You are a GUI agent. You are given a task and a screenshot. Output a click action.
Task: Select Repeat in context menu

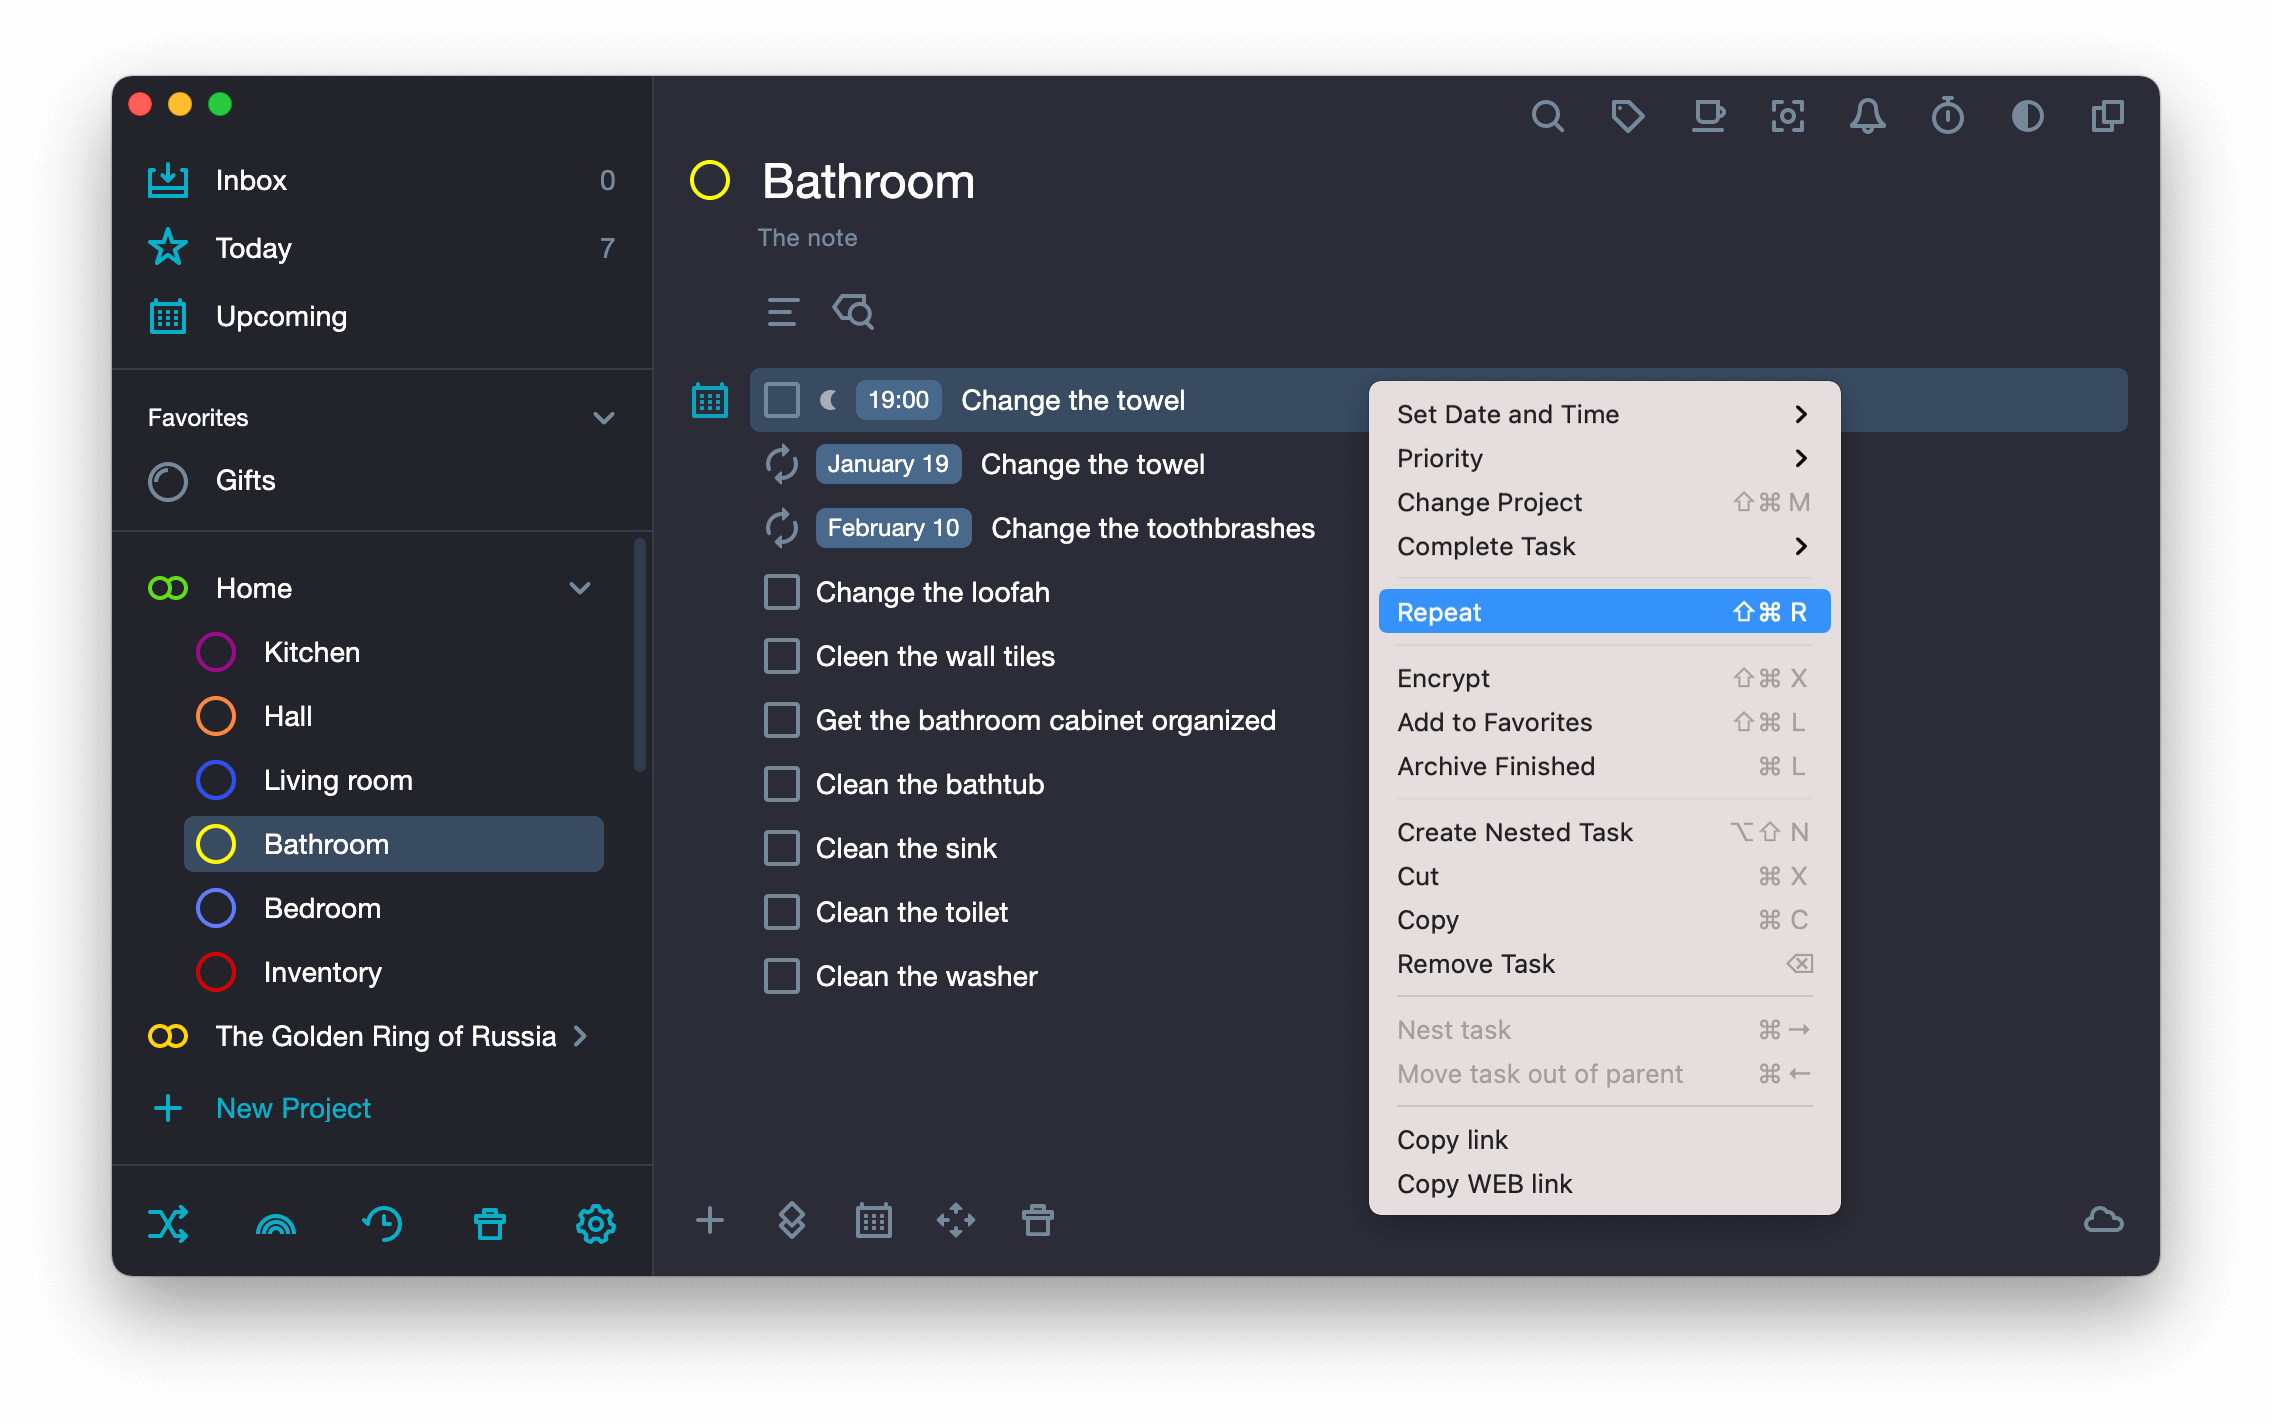(x=1604, y=612)
